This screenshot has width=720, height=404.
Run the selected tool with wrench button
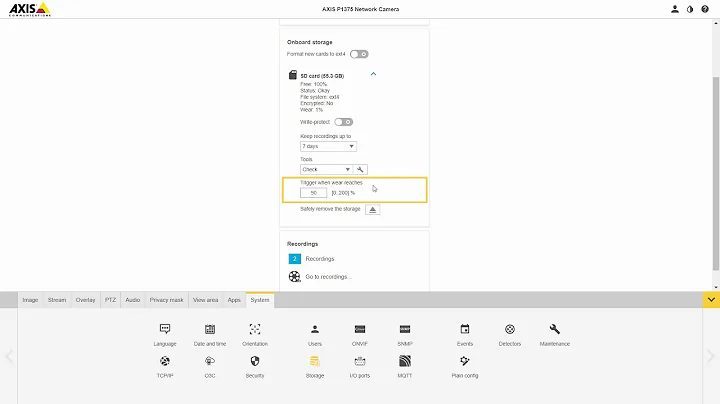click(360, 169)
